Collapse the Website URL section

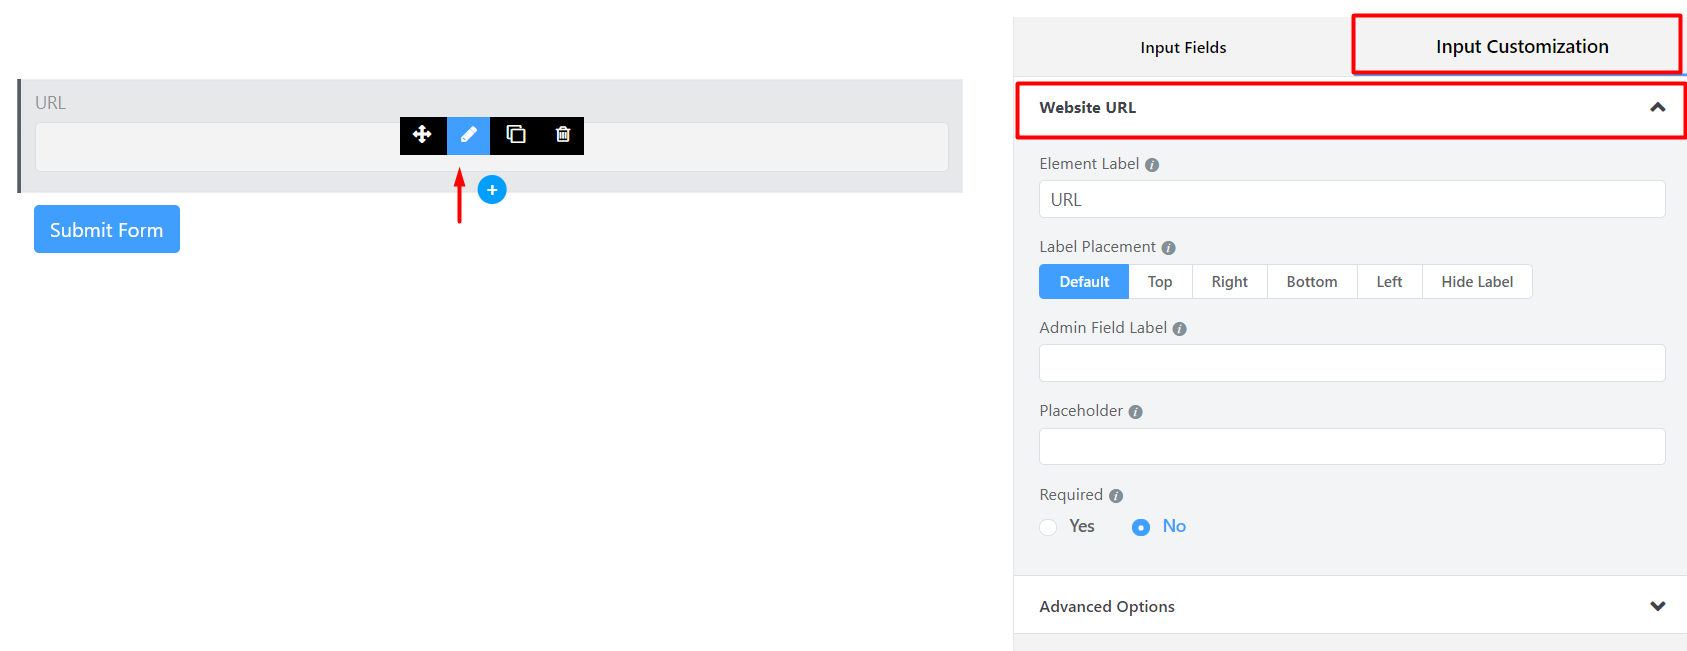point(1657,108)
